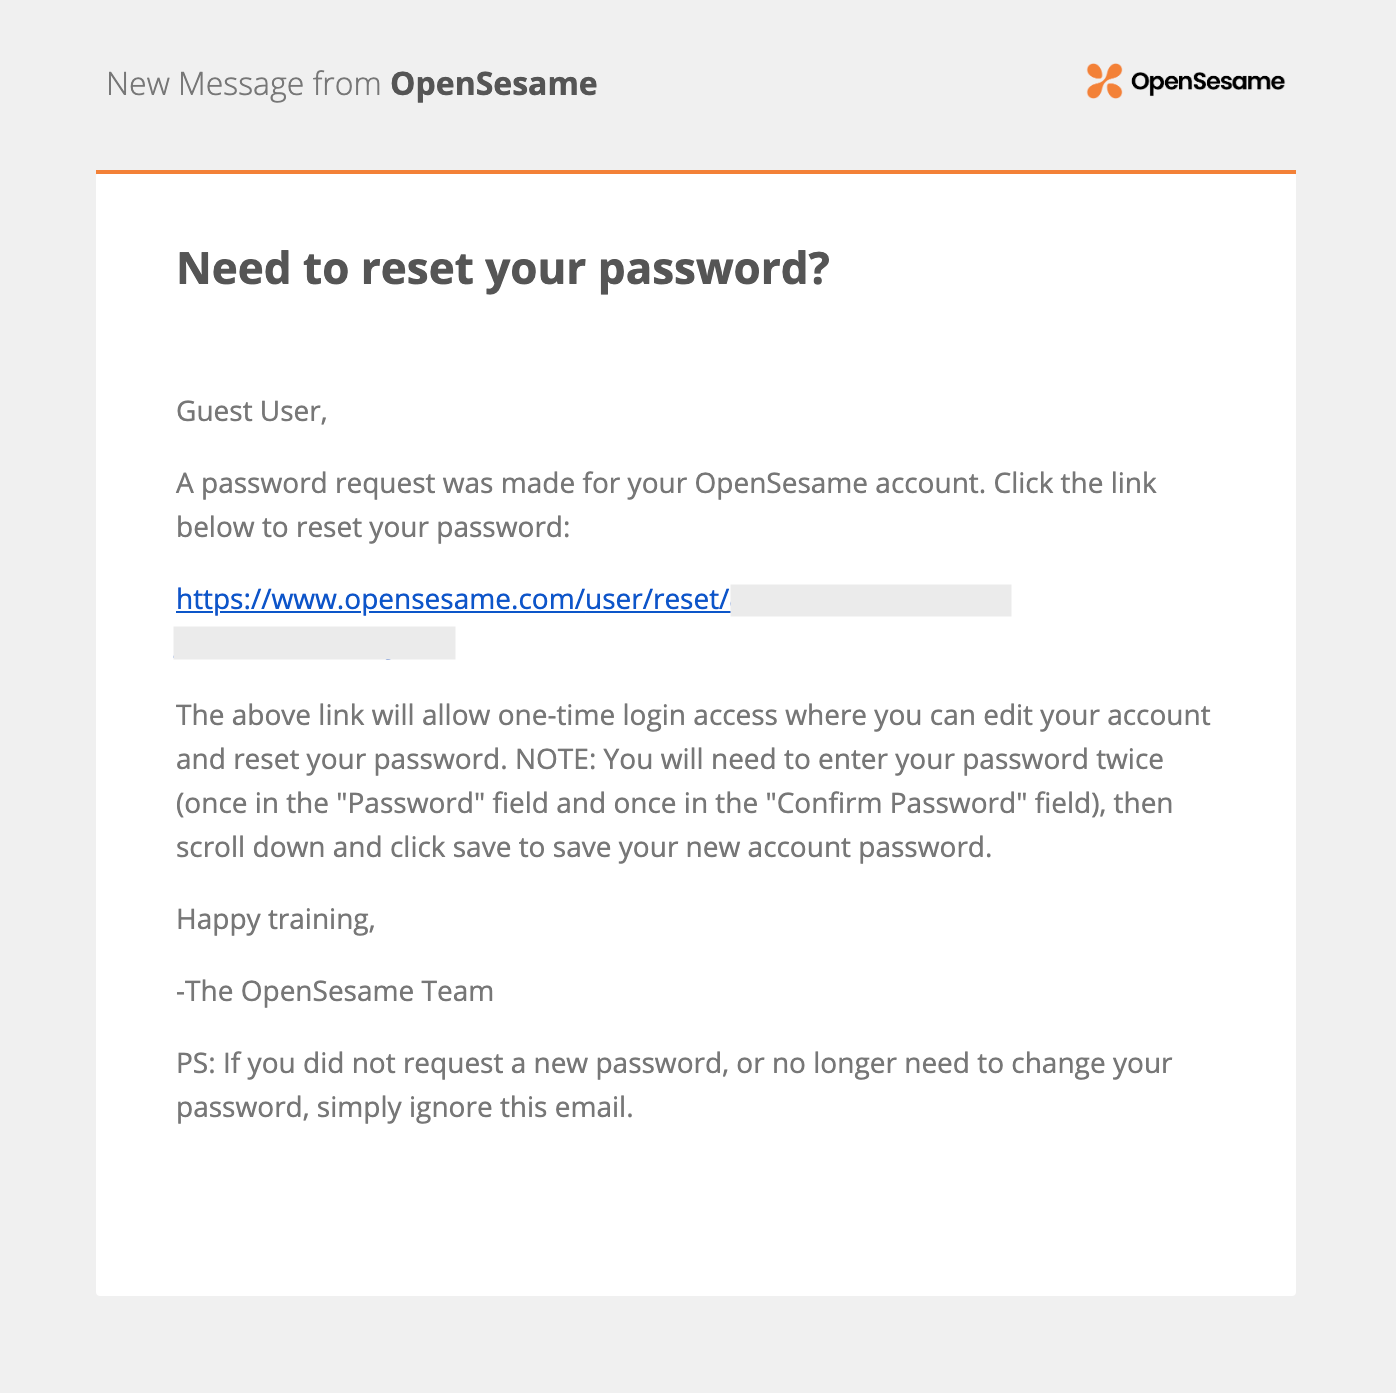1396x1393 pixels.
Task: Click the OpenSesame wordmark beside the logo
Action: click(x=1207, y=82)
